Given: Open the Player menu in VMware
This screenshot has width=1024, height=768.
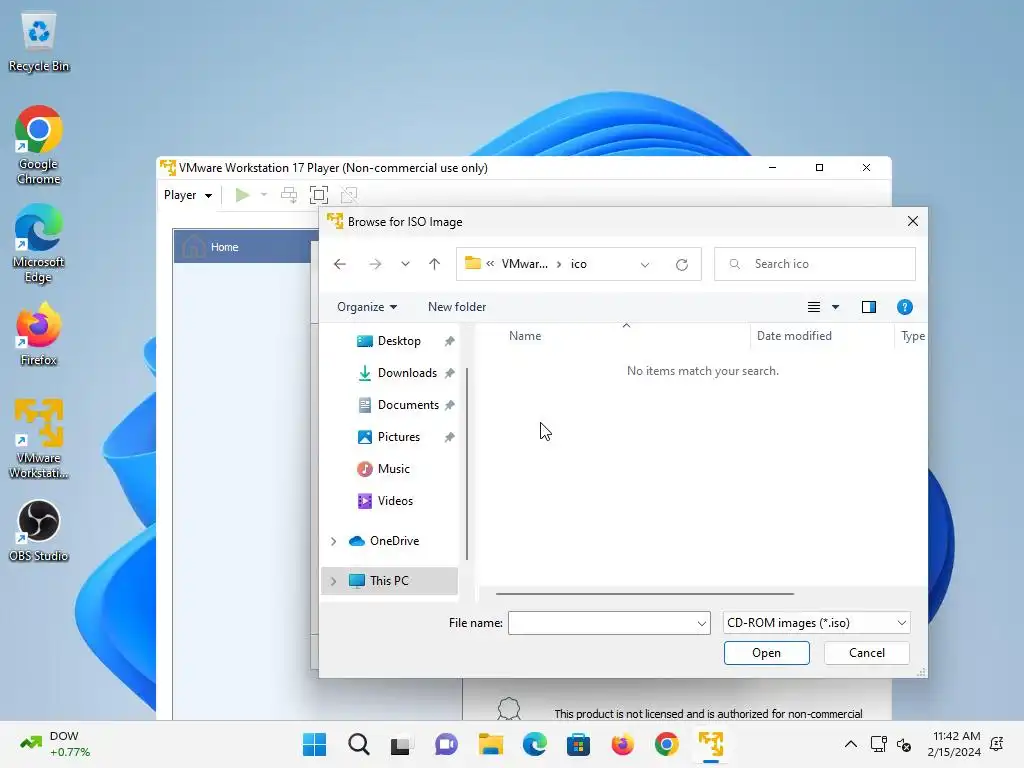Looking at the screenshot, I should (x=187, y=195).
